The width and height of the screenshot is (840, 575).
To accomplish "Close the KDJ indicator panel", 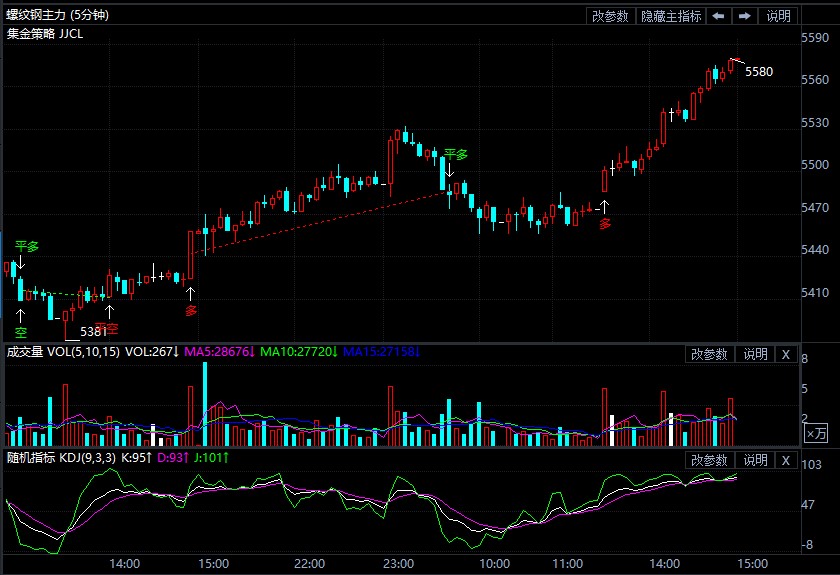I will 786,460.
